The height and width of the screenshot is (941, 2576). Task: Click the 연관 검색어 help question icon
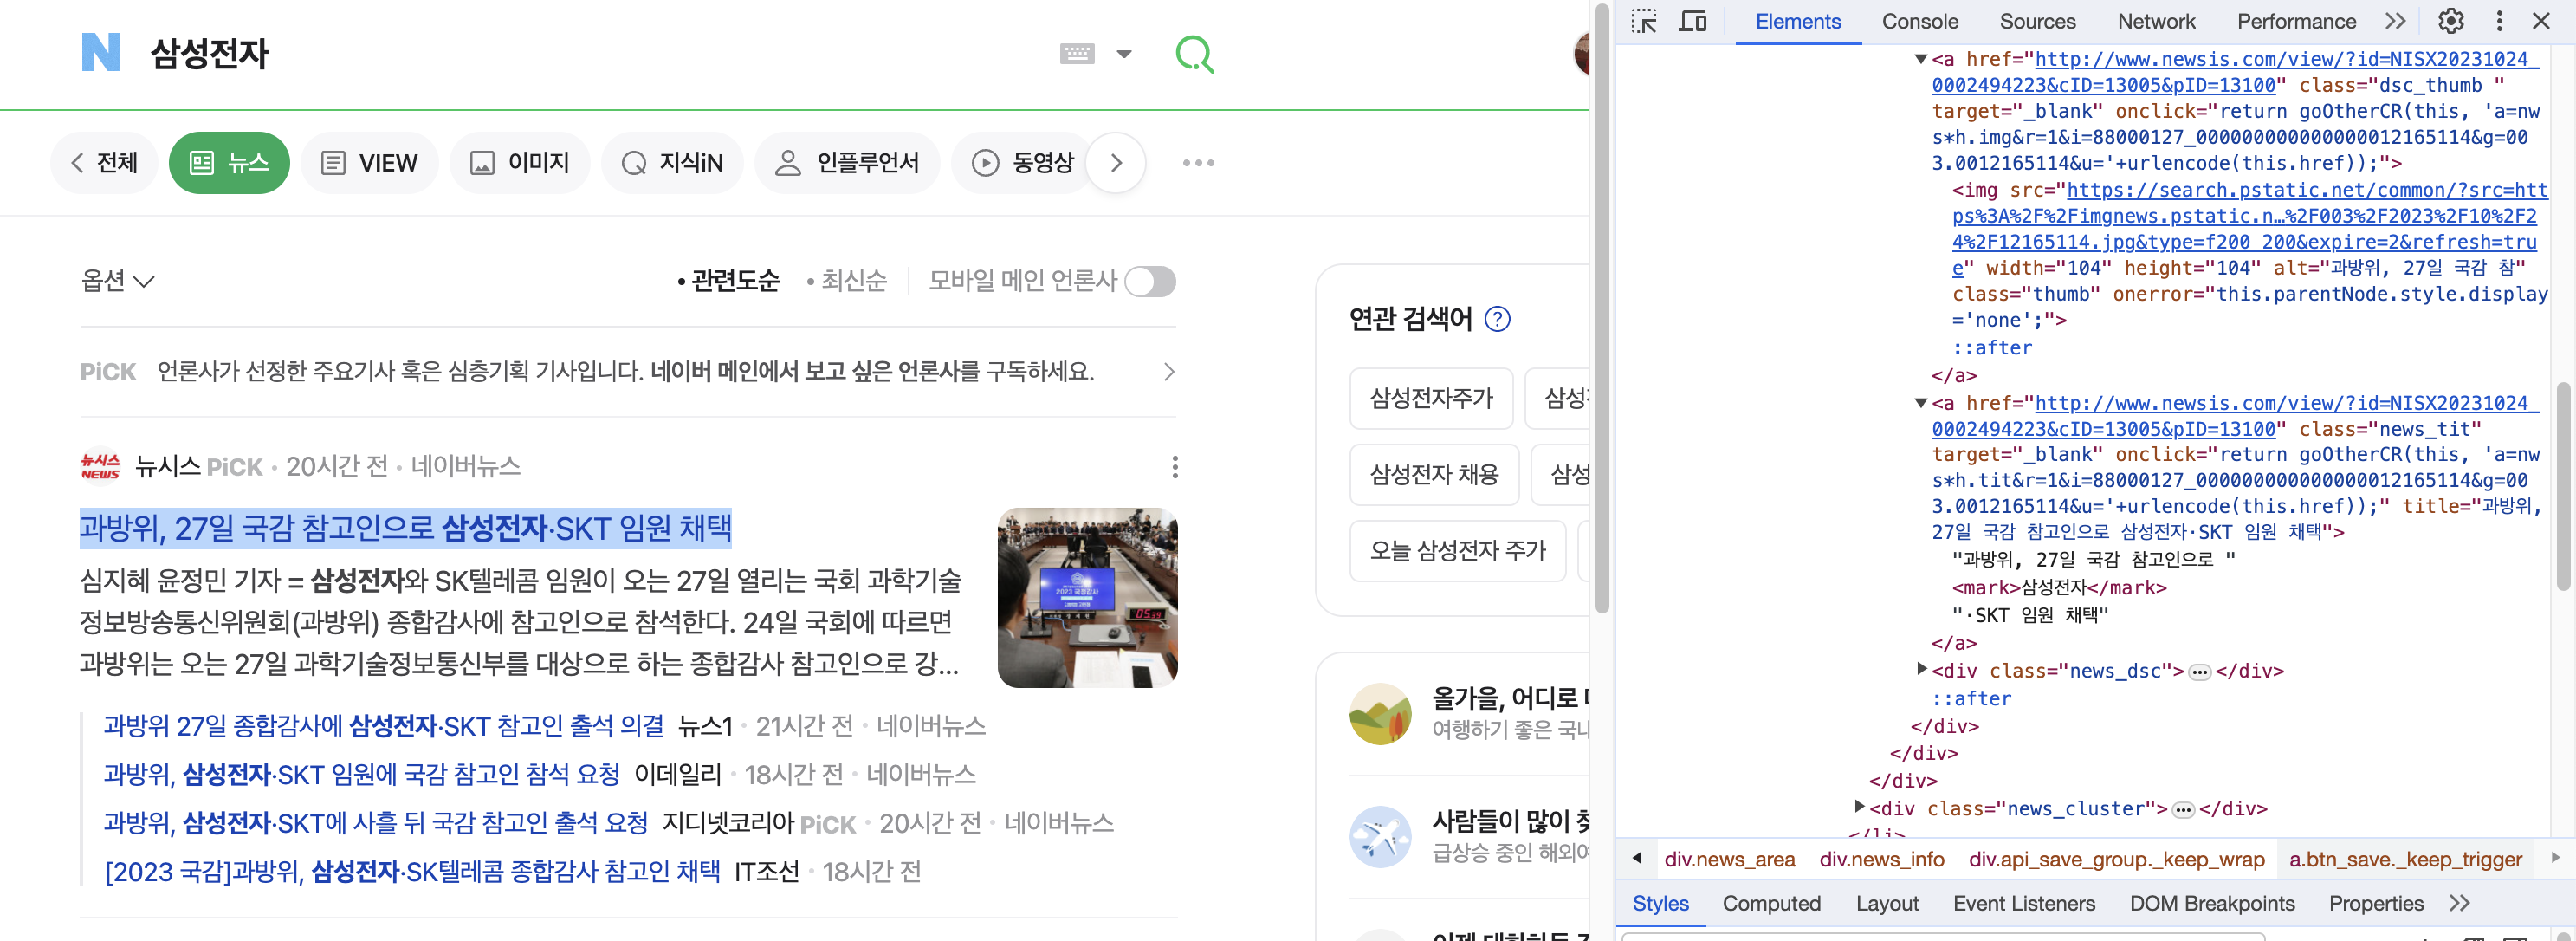click(x=1497, y=319)
